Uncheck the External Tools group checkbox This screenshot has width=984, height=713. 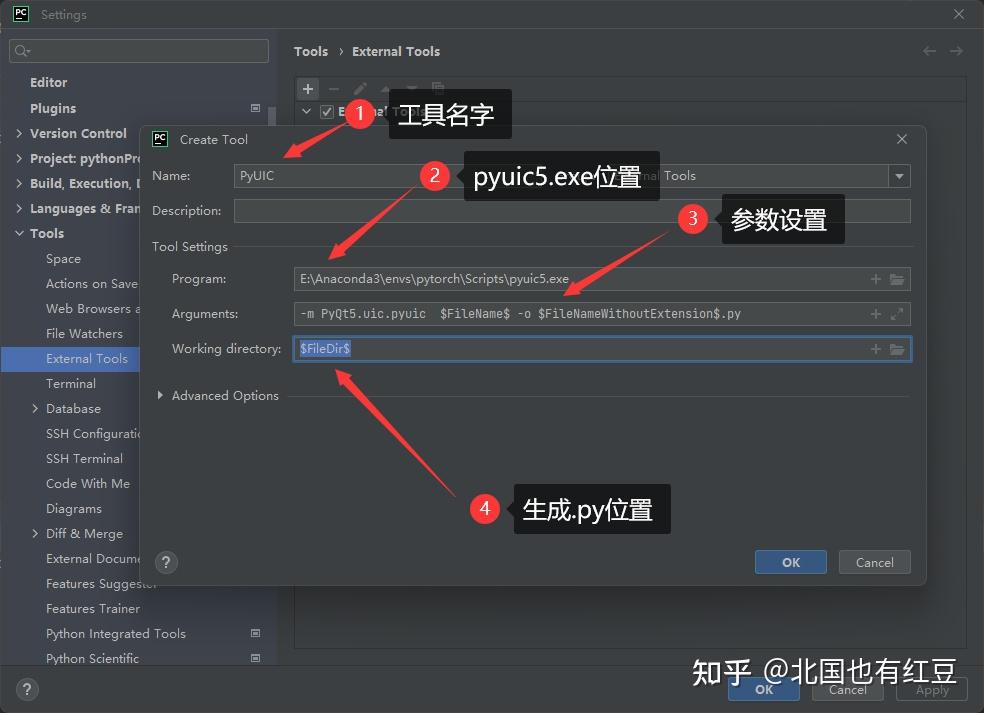pyautogui.click(x=326, y=111)
